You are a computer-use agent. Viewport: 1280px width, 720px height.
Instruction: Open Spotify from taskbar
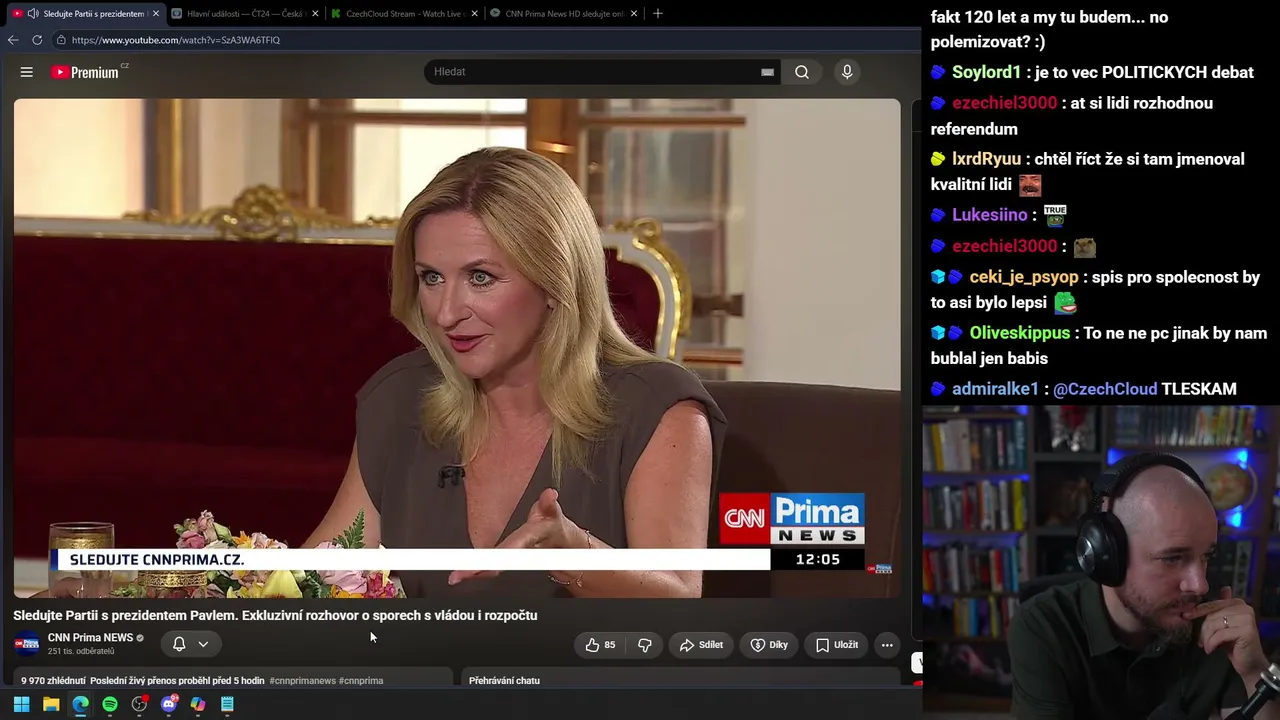coord(110,704)
